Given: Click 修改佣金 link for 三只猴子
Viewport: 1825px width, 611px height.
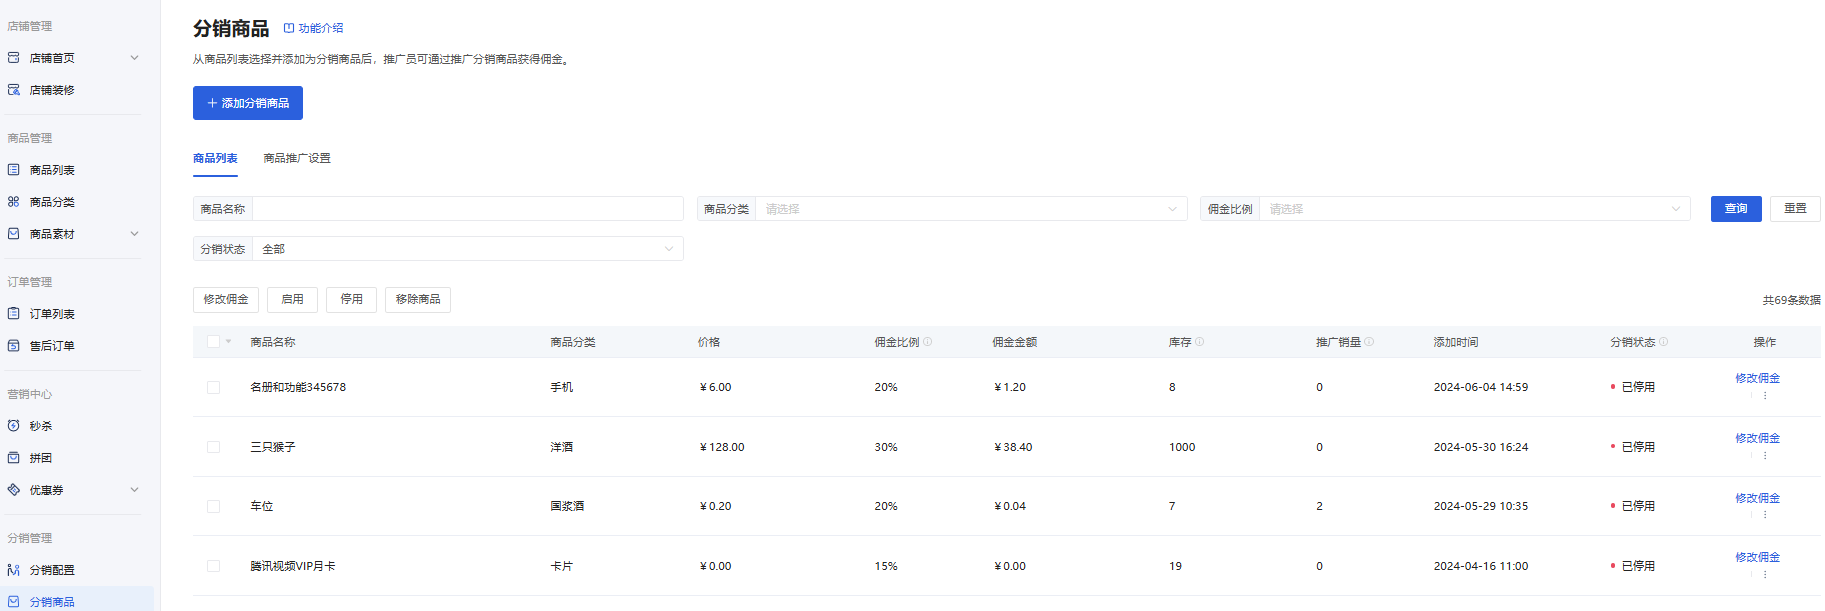Looking at the screenshot, I should click(x=1757, y=438).
